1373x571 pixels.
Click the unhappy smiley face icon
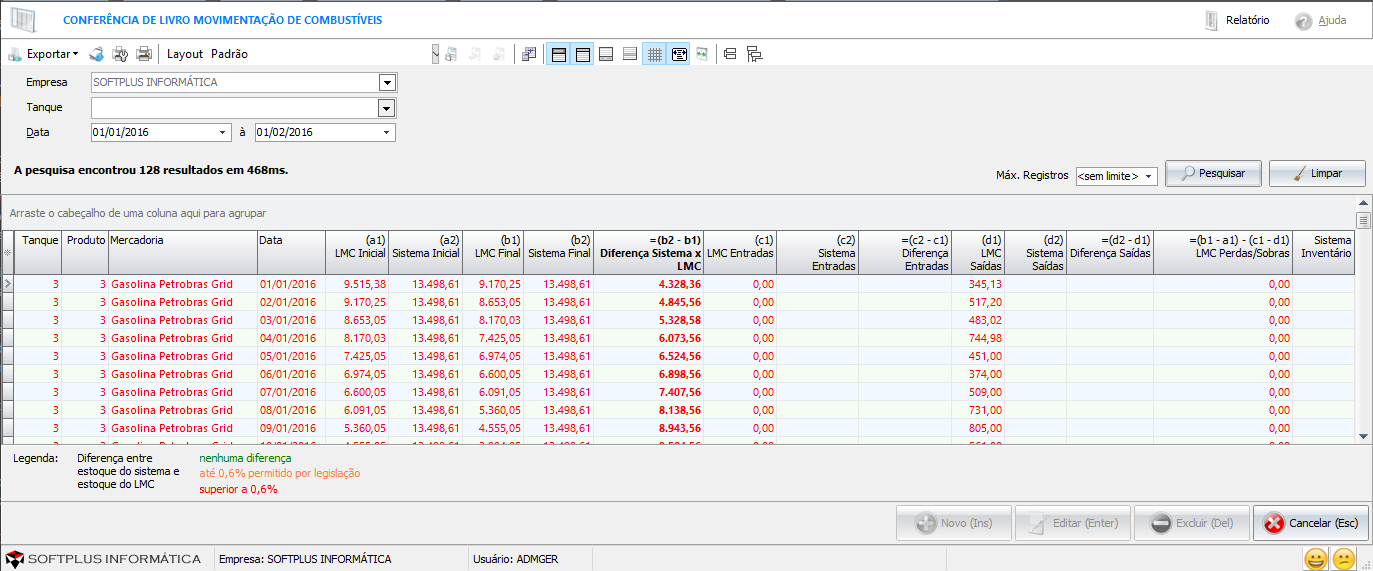(x=1345, y=558)
